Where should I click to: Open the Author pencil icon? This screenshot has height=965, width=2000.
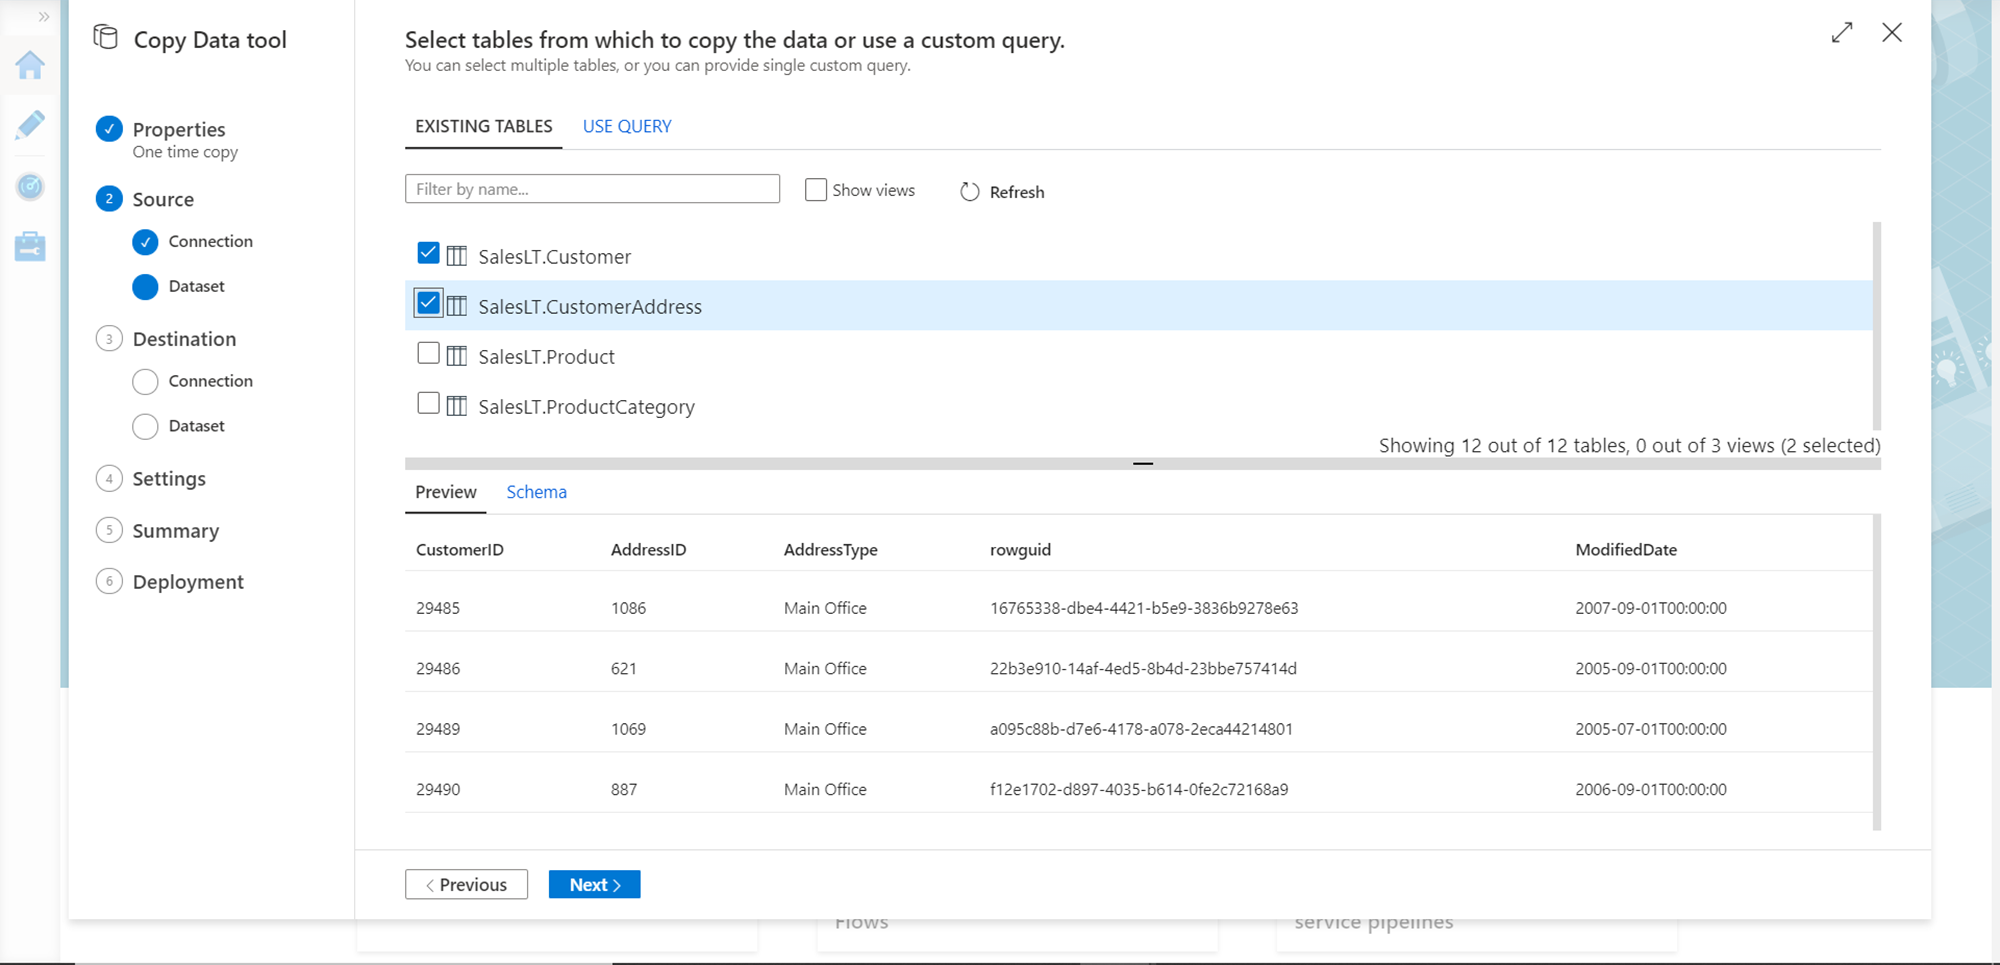pyautogui.click(x=30, y=125)
